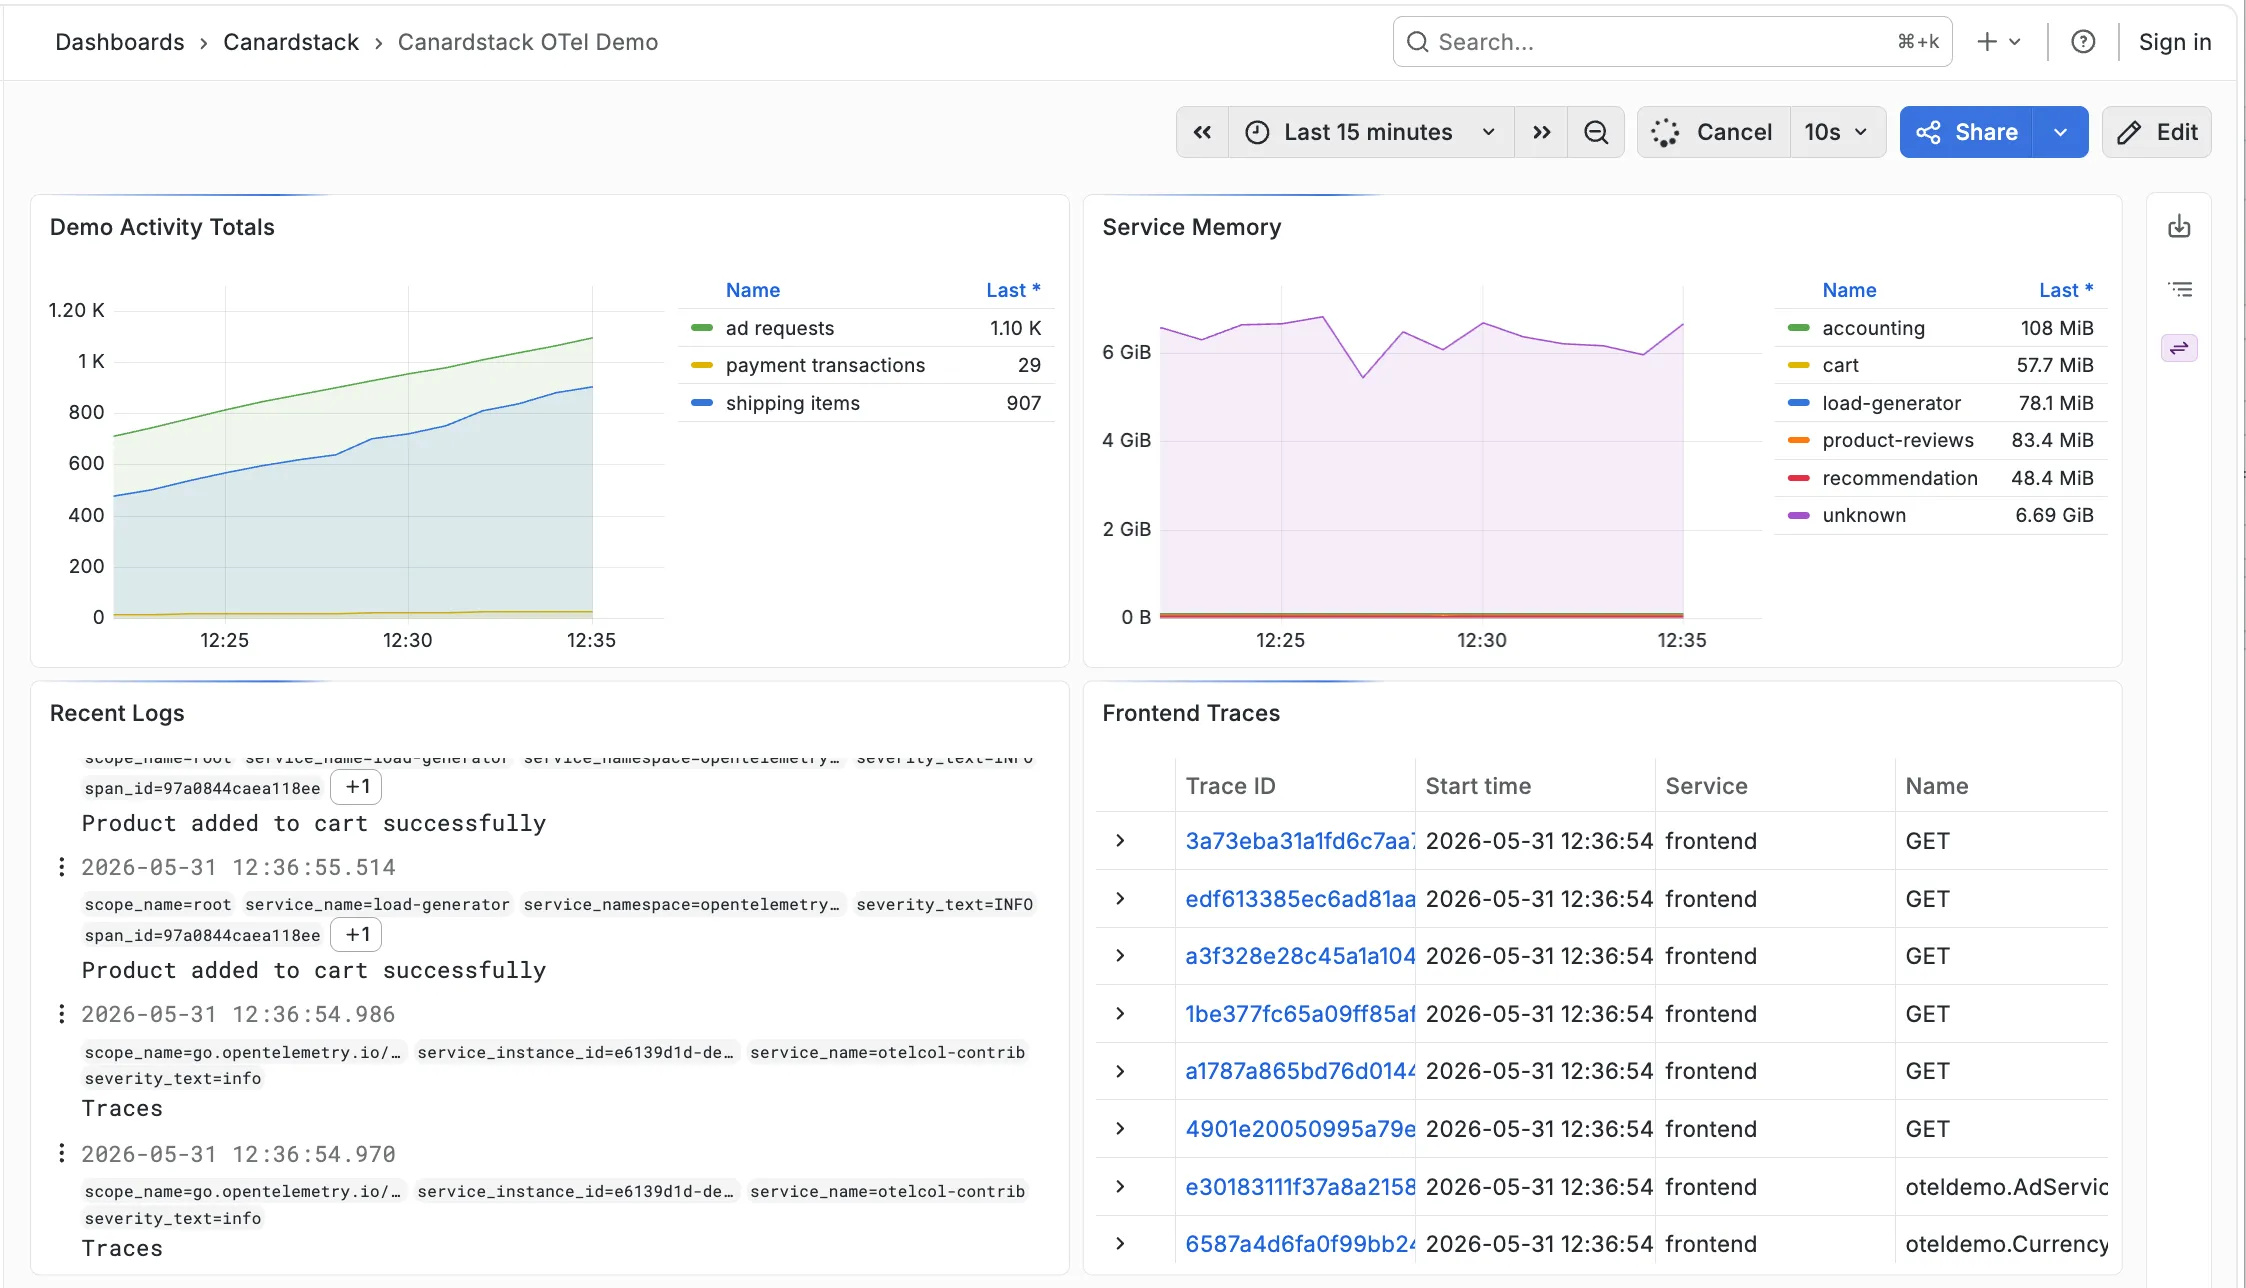
Task: Click the Share button
Action: [x=1967, y=132]
